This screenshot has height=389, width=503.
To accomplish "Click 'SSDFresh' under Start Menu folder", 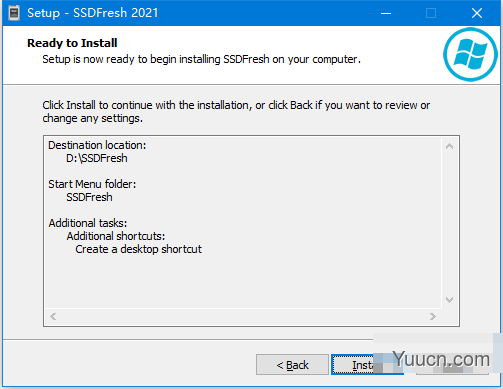I will tap(89, 197).
